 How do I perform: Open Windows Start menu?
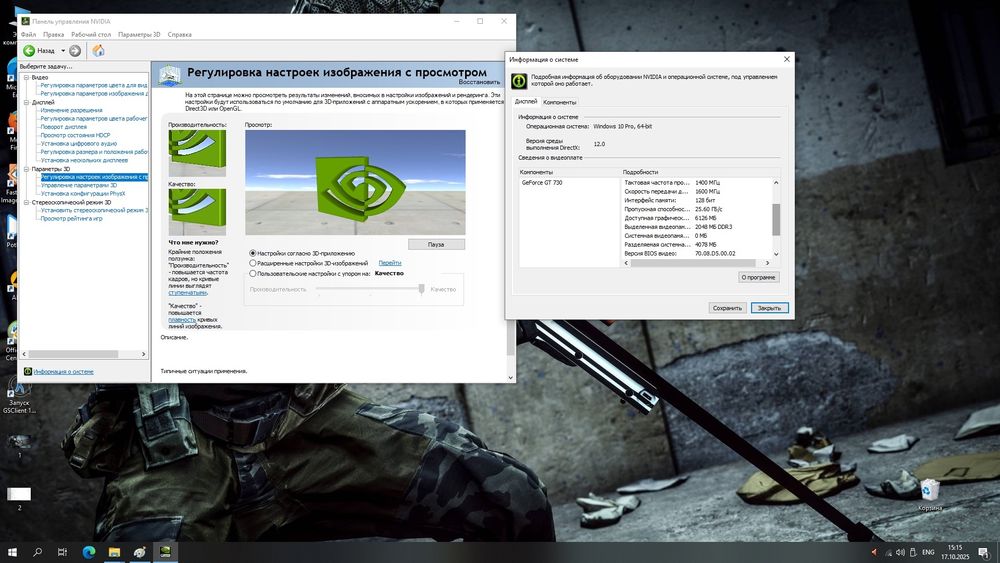click(12, 552)
